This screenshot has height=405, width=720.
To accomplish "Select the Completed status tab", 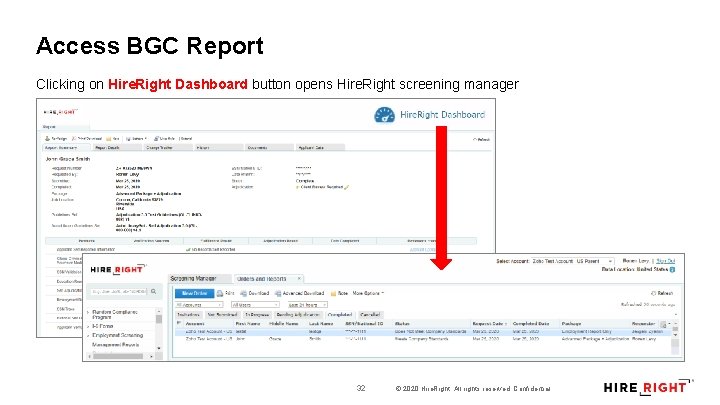I will click(x=340, y=315).
